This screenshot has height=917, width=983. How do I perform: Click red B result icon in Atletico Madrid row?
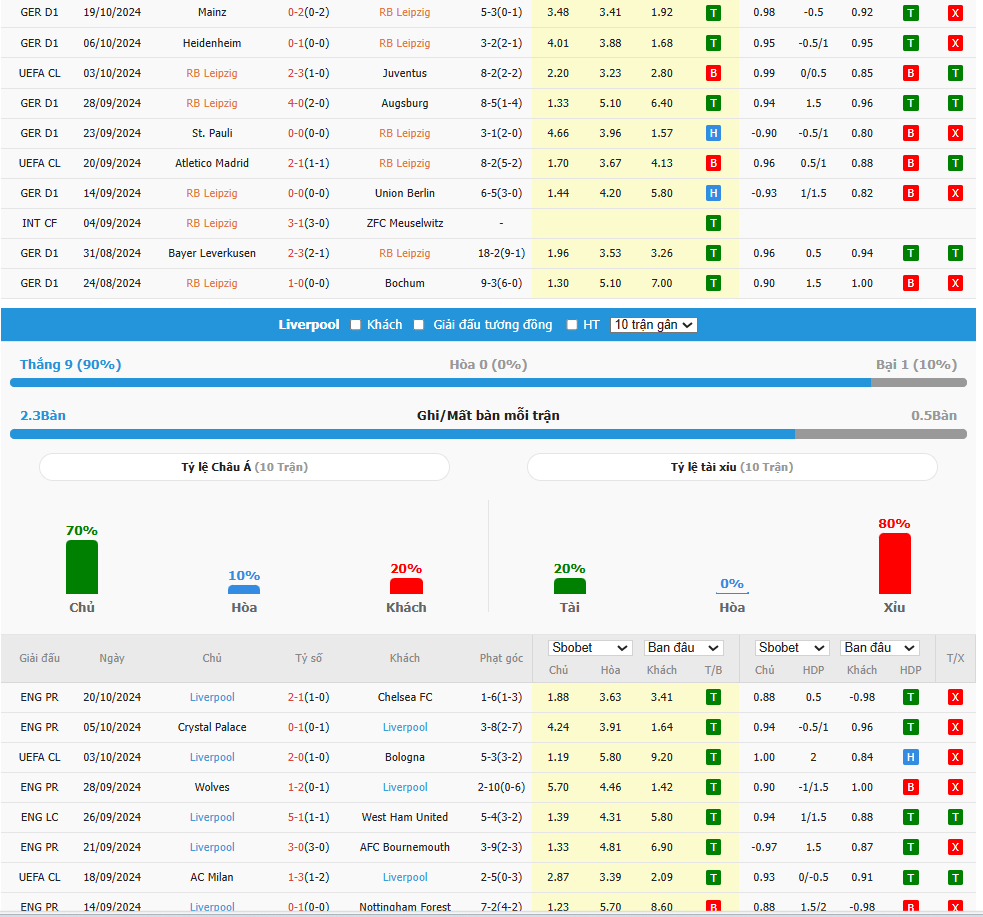click(x=713, y=163)
